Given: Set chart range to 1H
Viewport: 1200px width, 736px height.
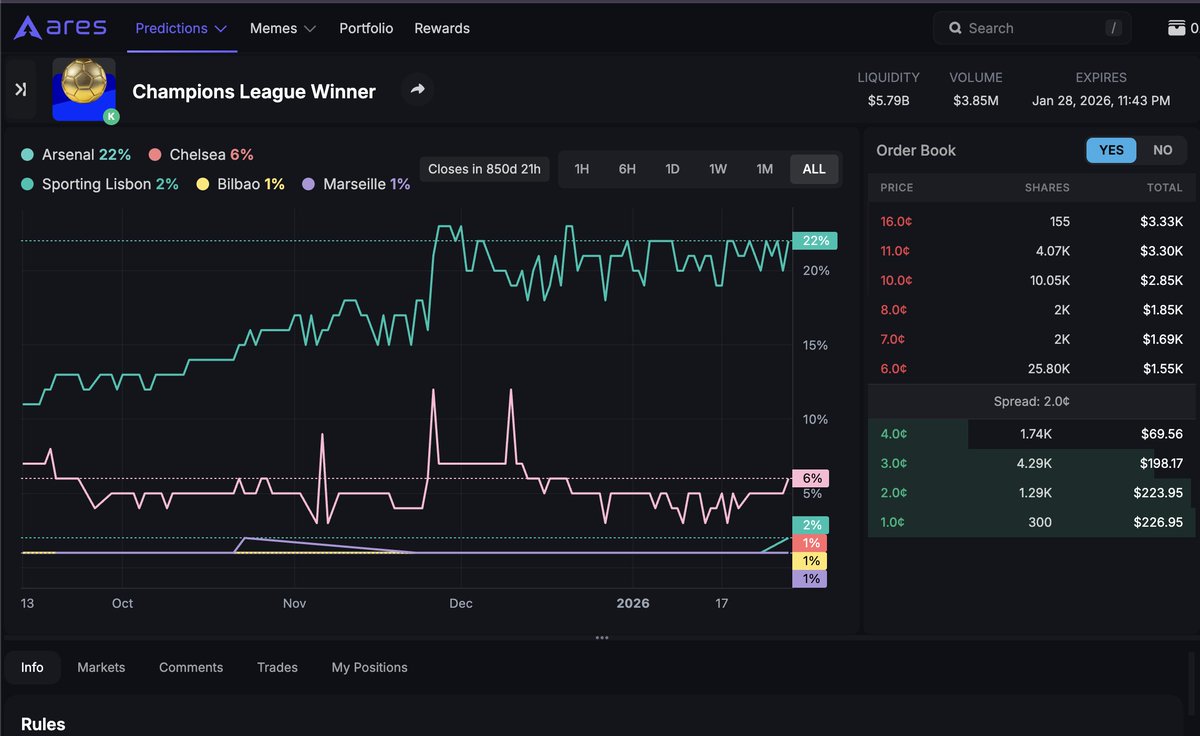Looking at the screenshot, I should click(x=581, y=169).
